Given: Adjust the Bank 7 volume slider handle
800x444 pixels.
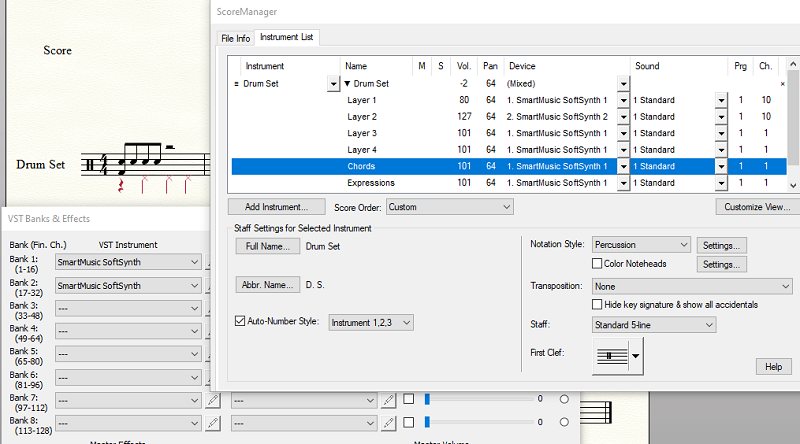Looking at the screenshot, I should 427,398.
